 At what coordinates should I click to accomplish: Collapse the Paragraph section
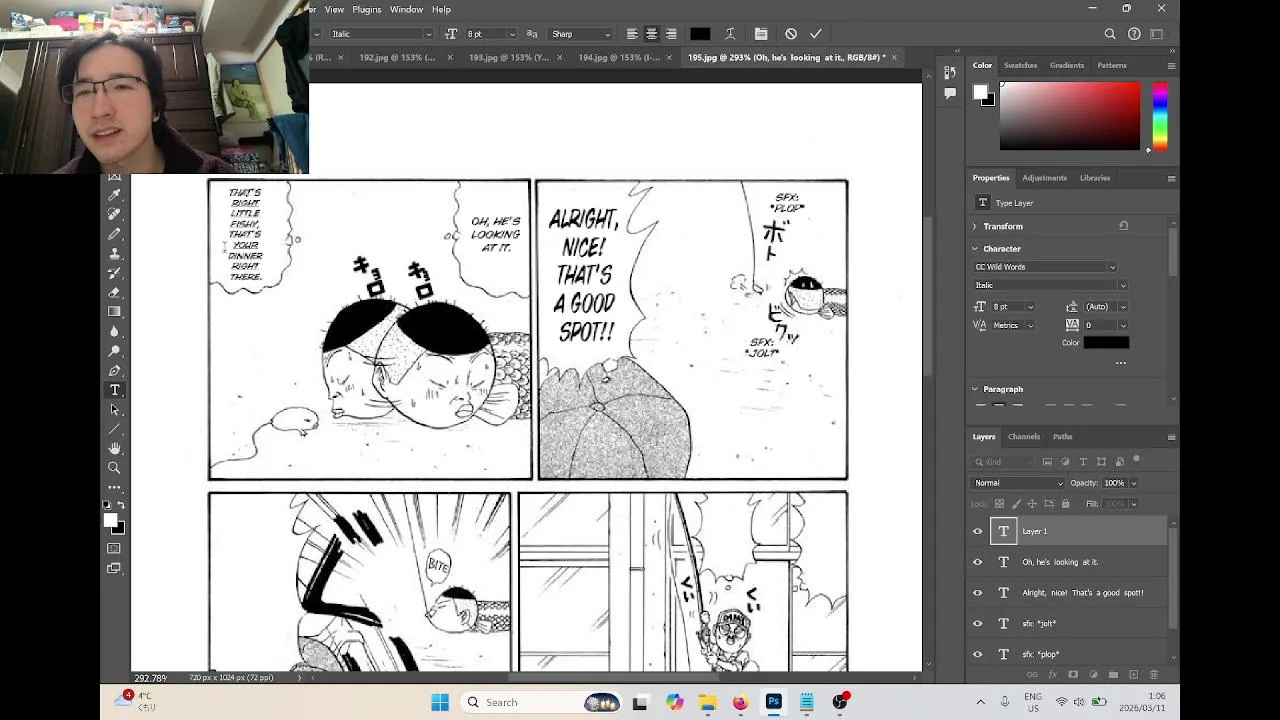975,389
